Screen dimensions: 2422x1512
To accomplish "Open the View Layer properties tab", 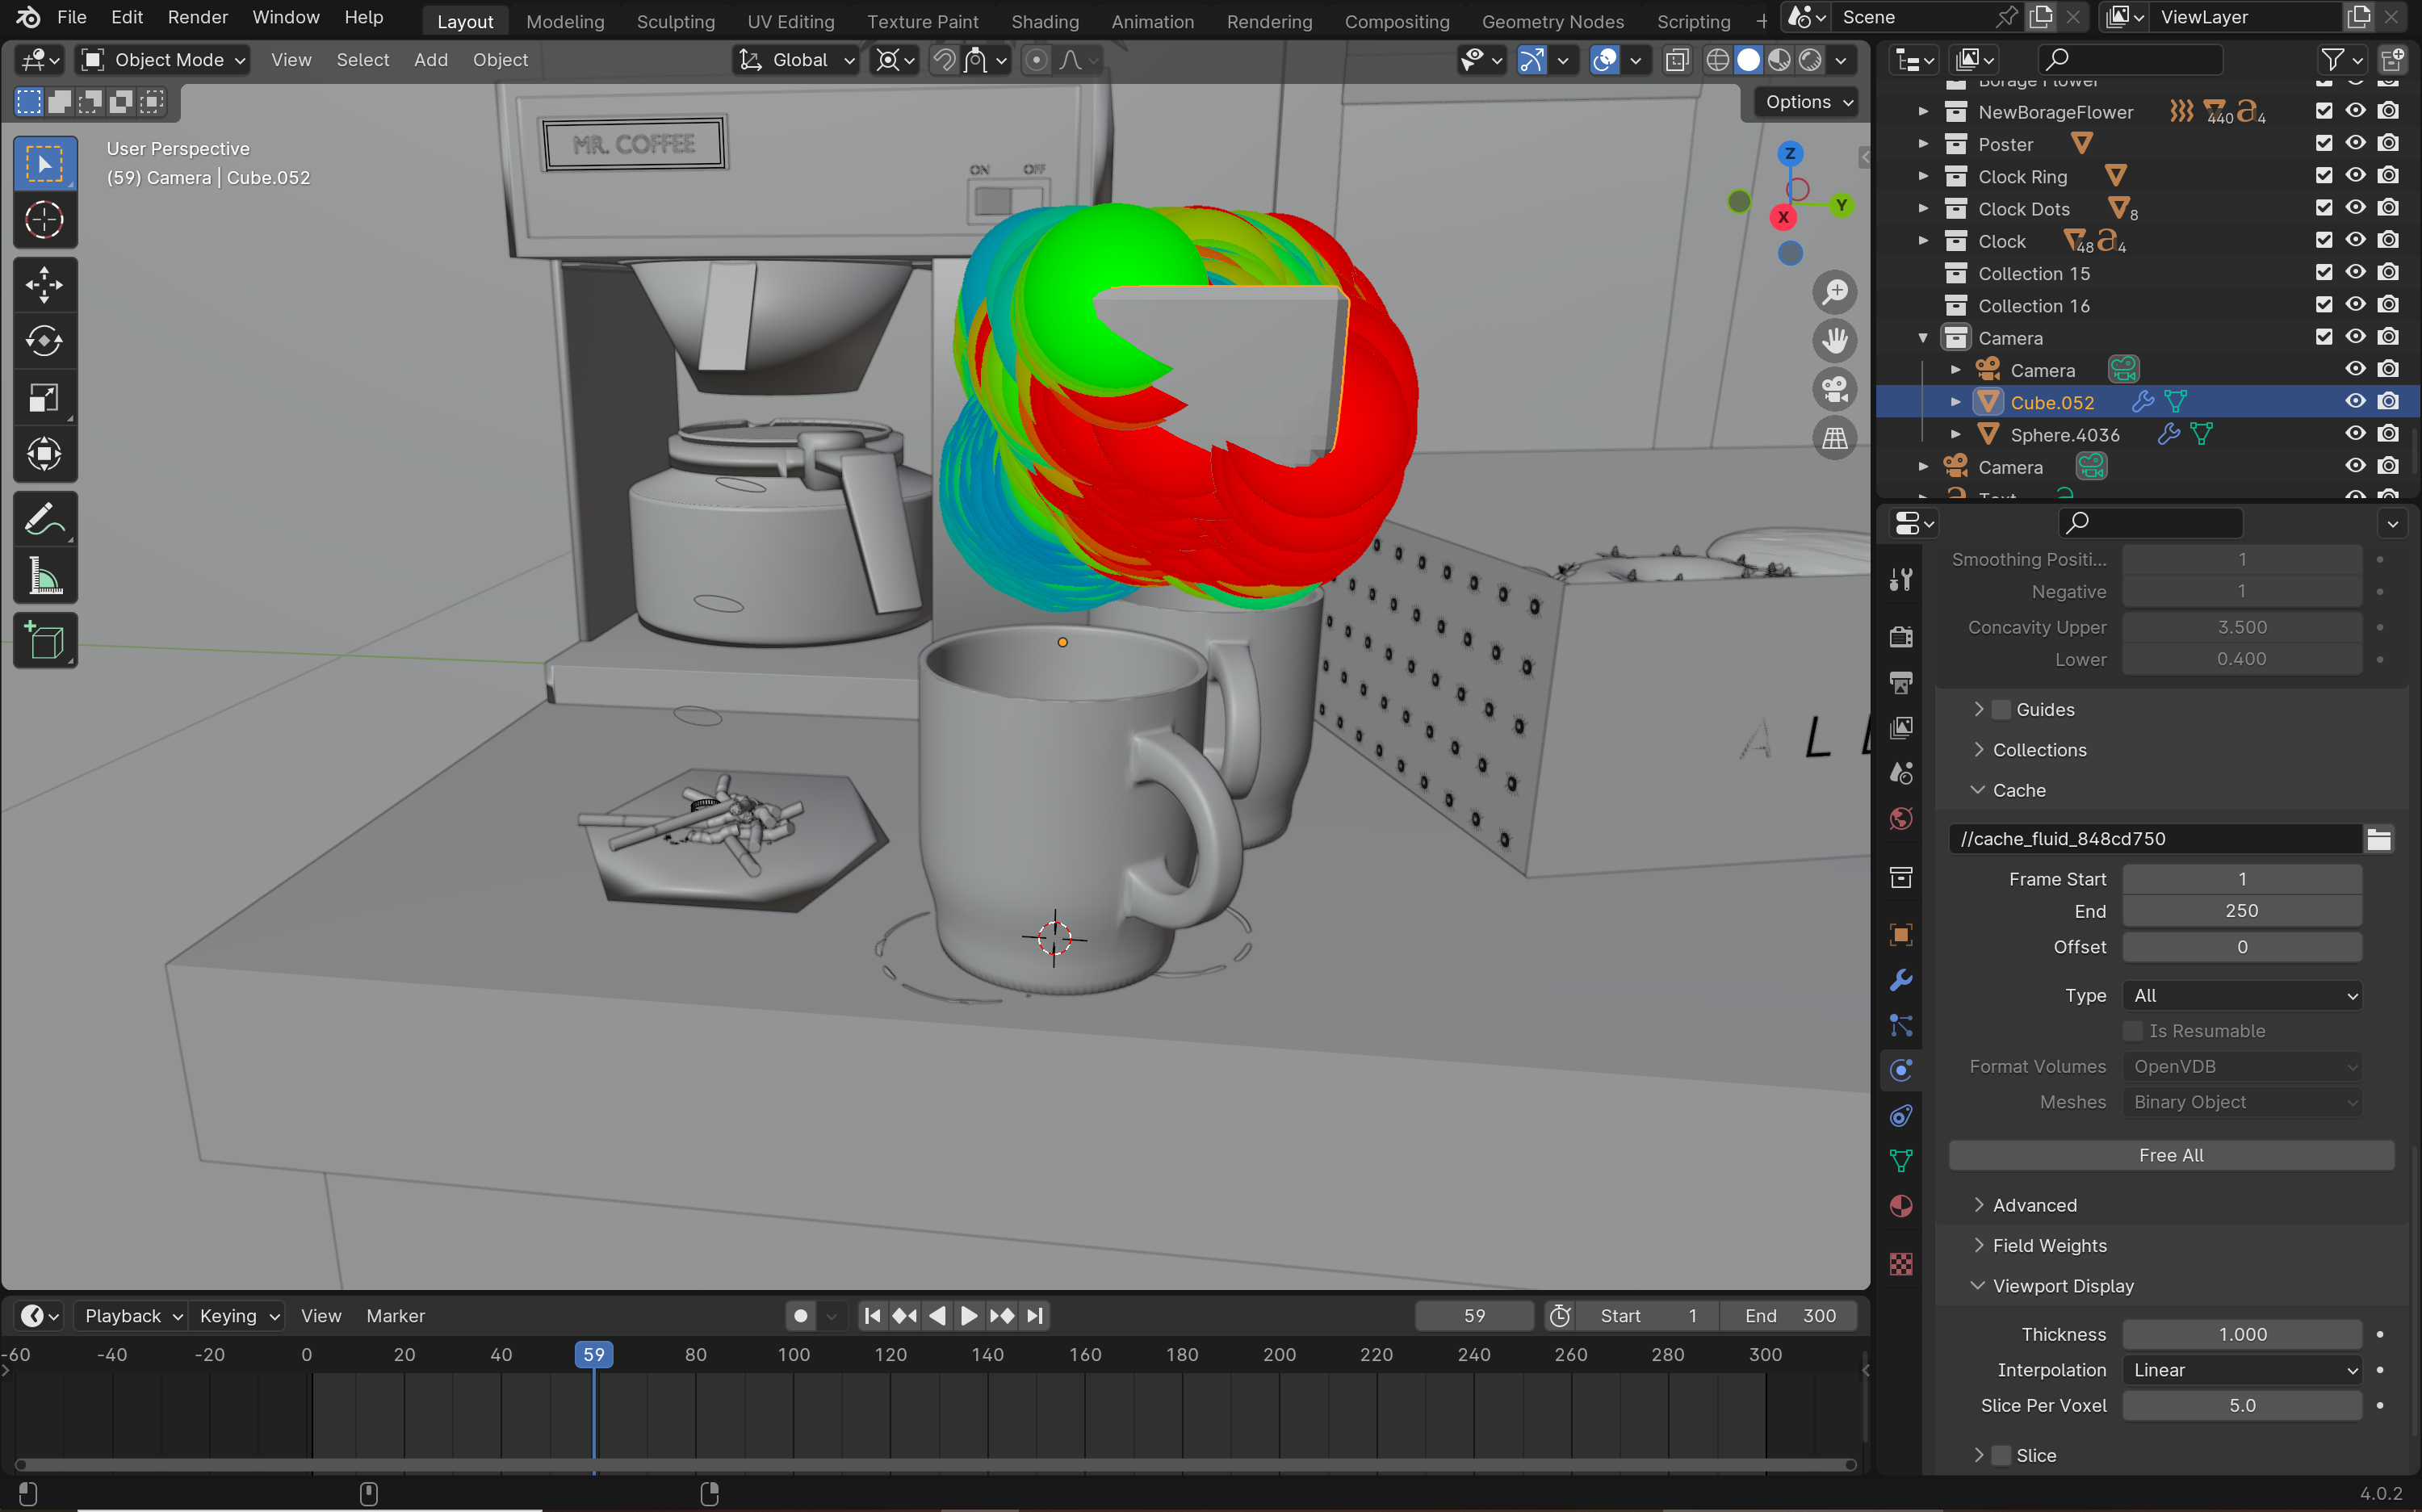I will pyautogui.click(x=1901, y=728).
